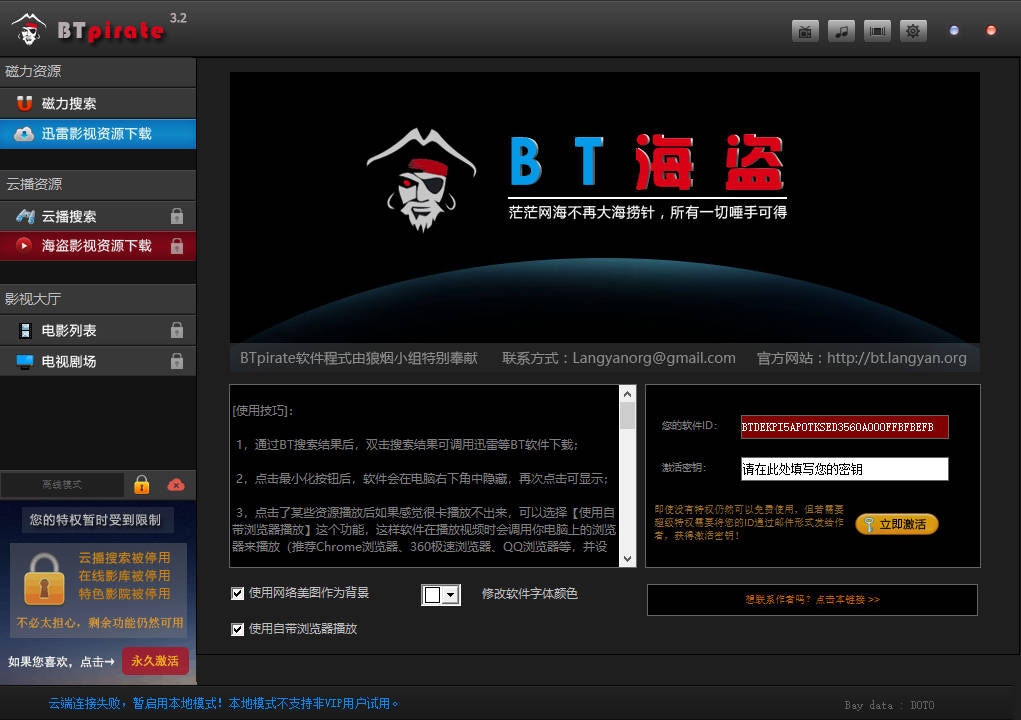Click the TV icon in top toolbar
The width and height of the screenshot is (1021, 720).
[805, 31]
